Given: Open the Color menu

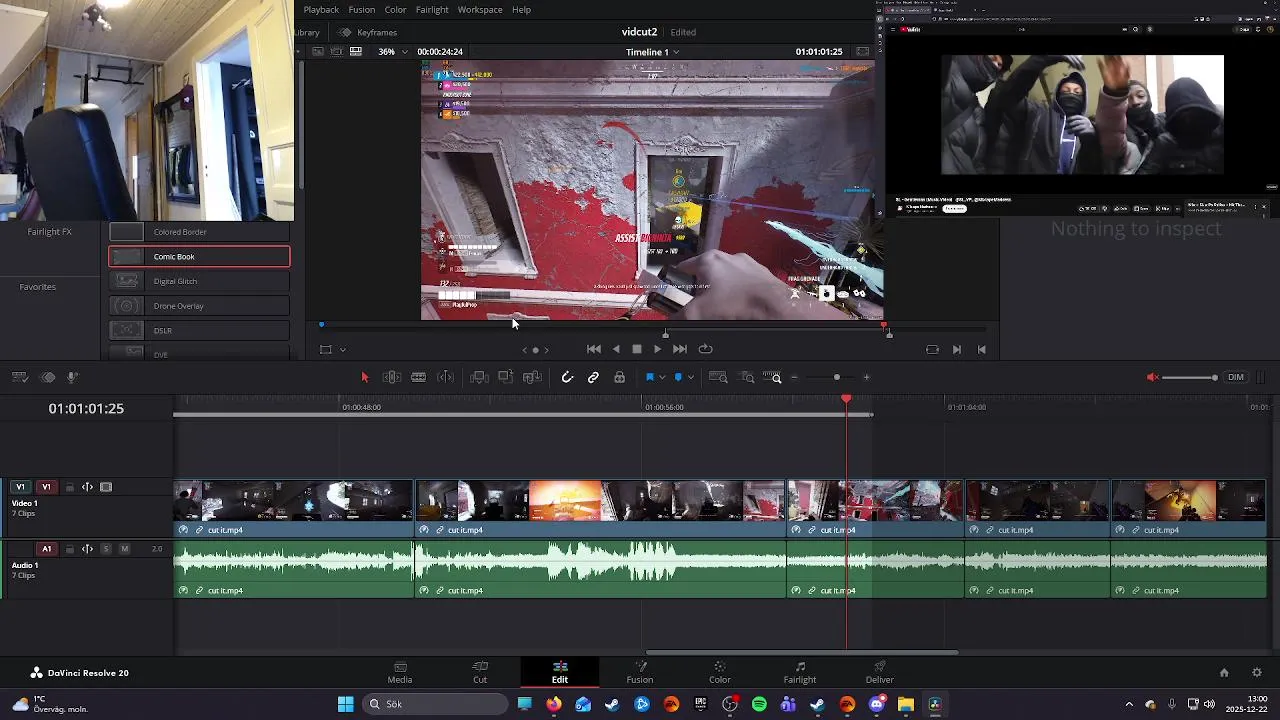Looking at the screenshot, I should click(x=396, y=10).
